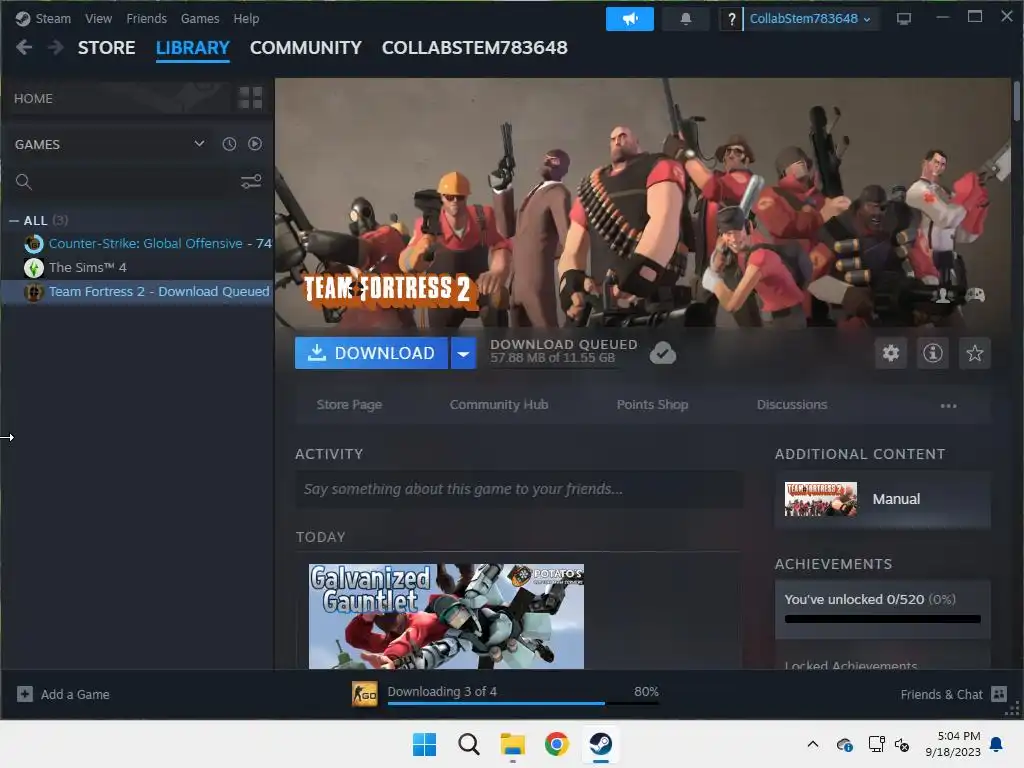Open Team Fortress 2 manage gear
The width and height of the screenshot is (1024, 768).
(x=891, y=353)
